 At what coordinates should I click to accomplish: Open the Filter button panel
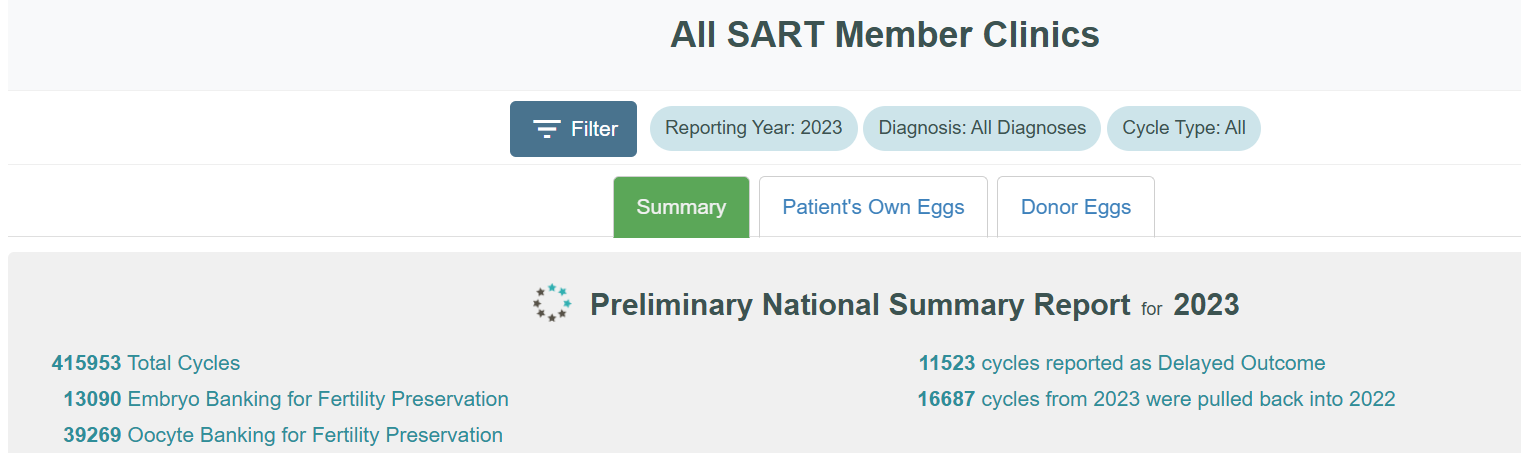pos(573,129)
